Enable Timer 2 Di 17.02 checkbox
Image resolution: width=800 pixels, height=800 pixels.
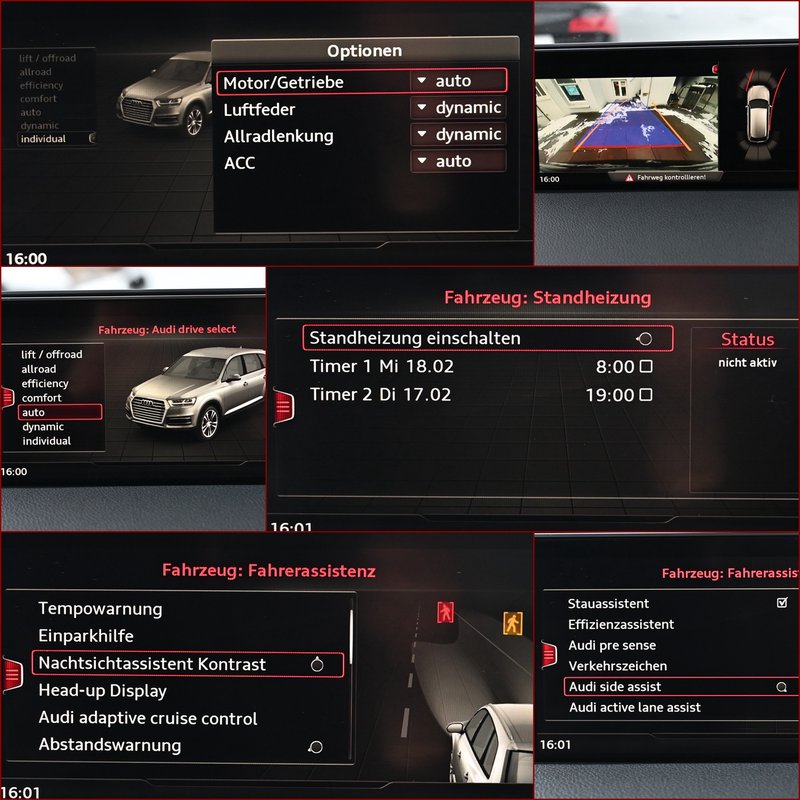[646, 395]
